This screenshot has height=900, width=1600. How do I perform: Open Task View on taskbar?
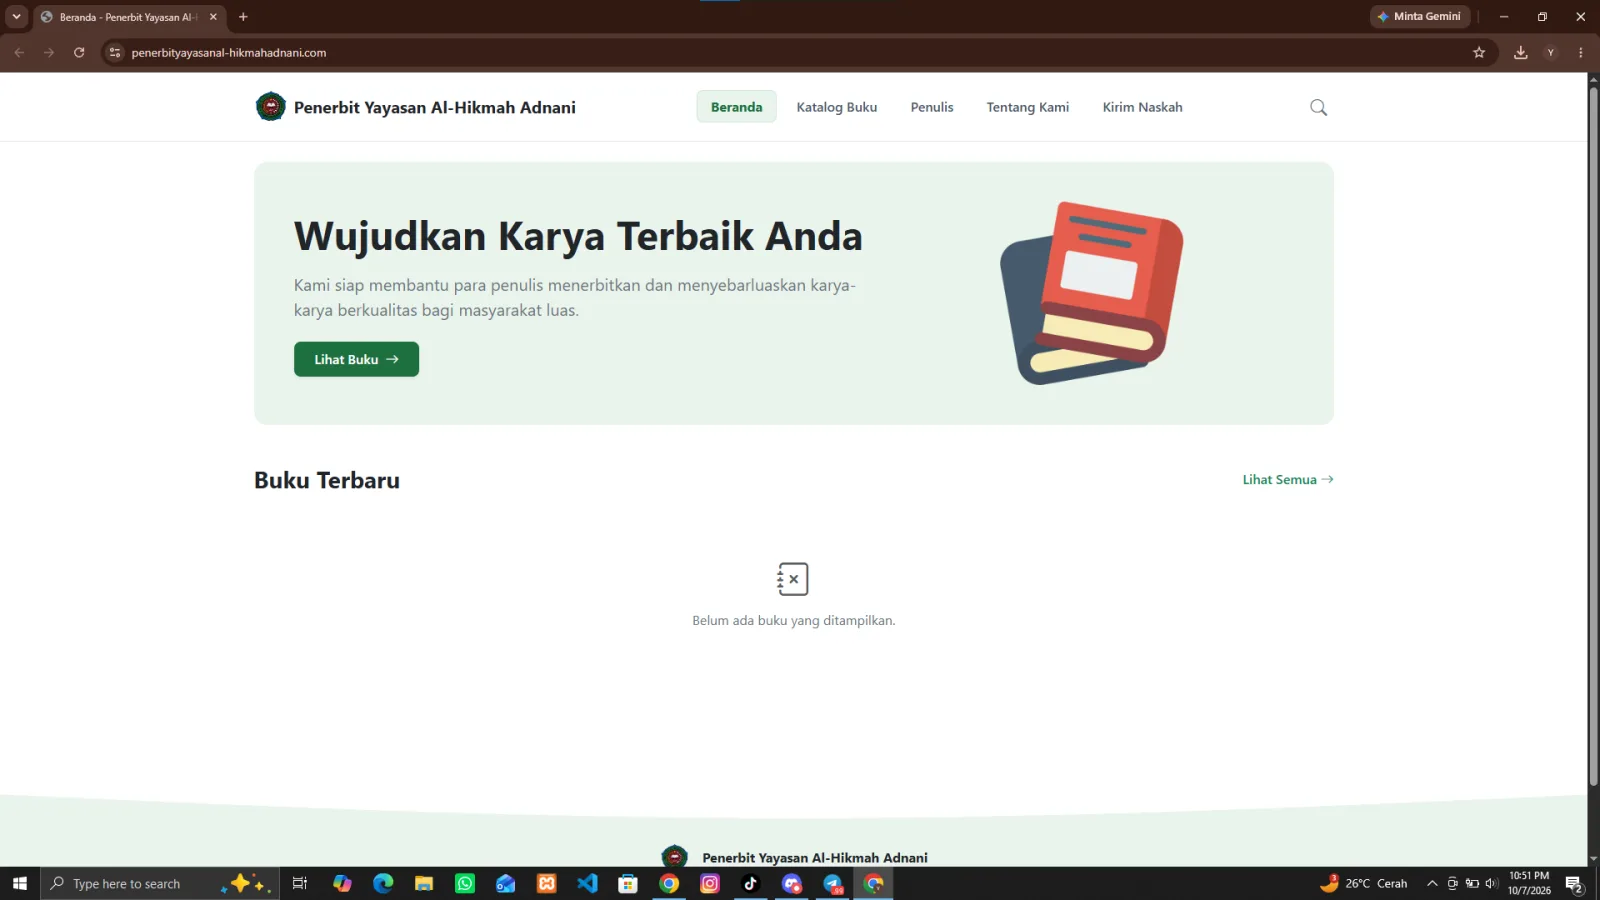299,883
